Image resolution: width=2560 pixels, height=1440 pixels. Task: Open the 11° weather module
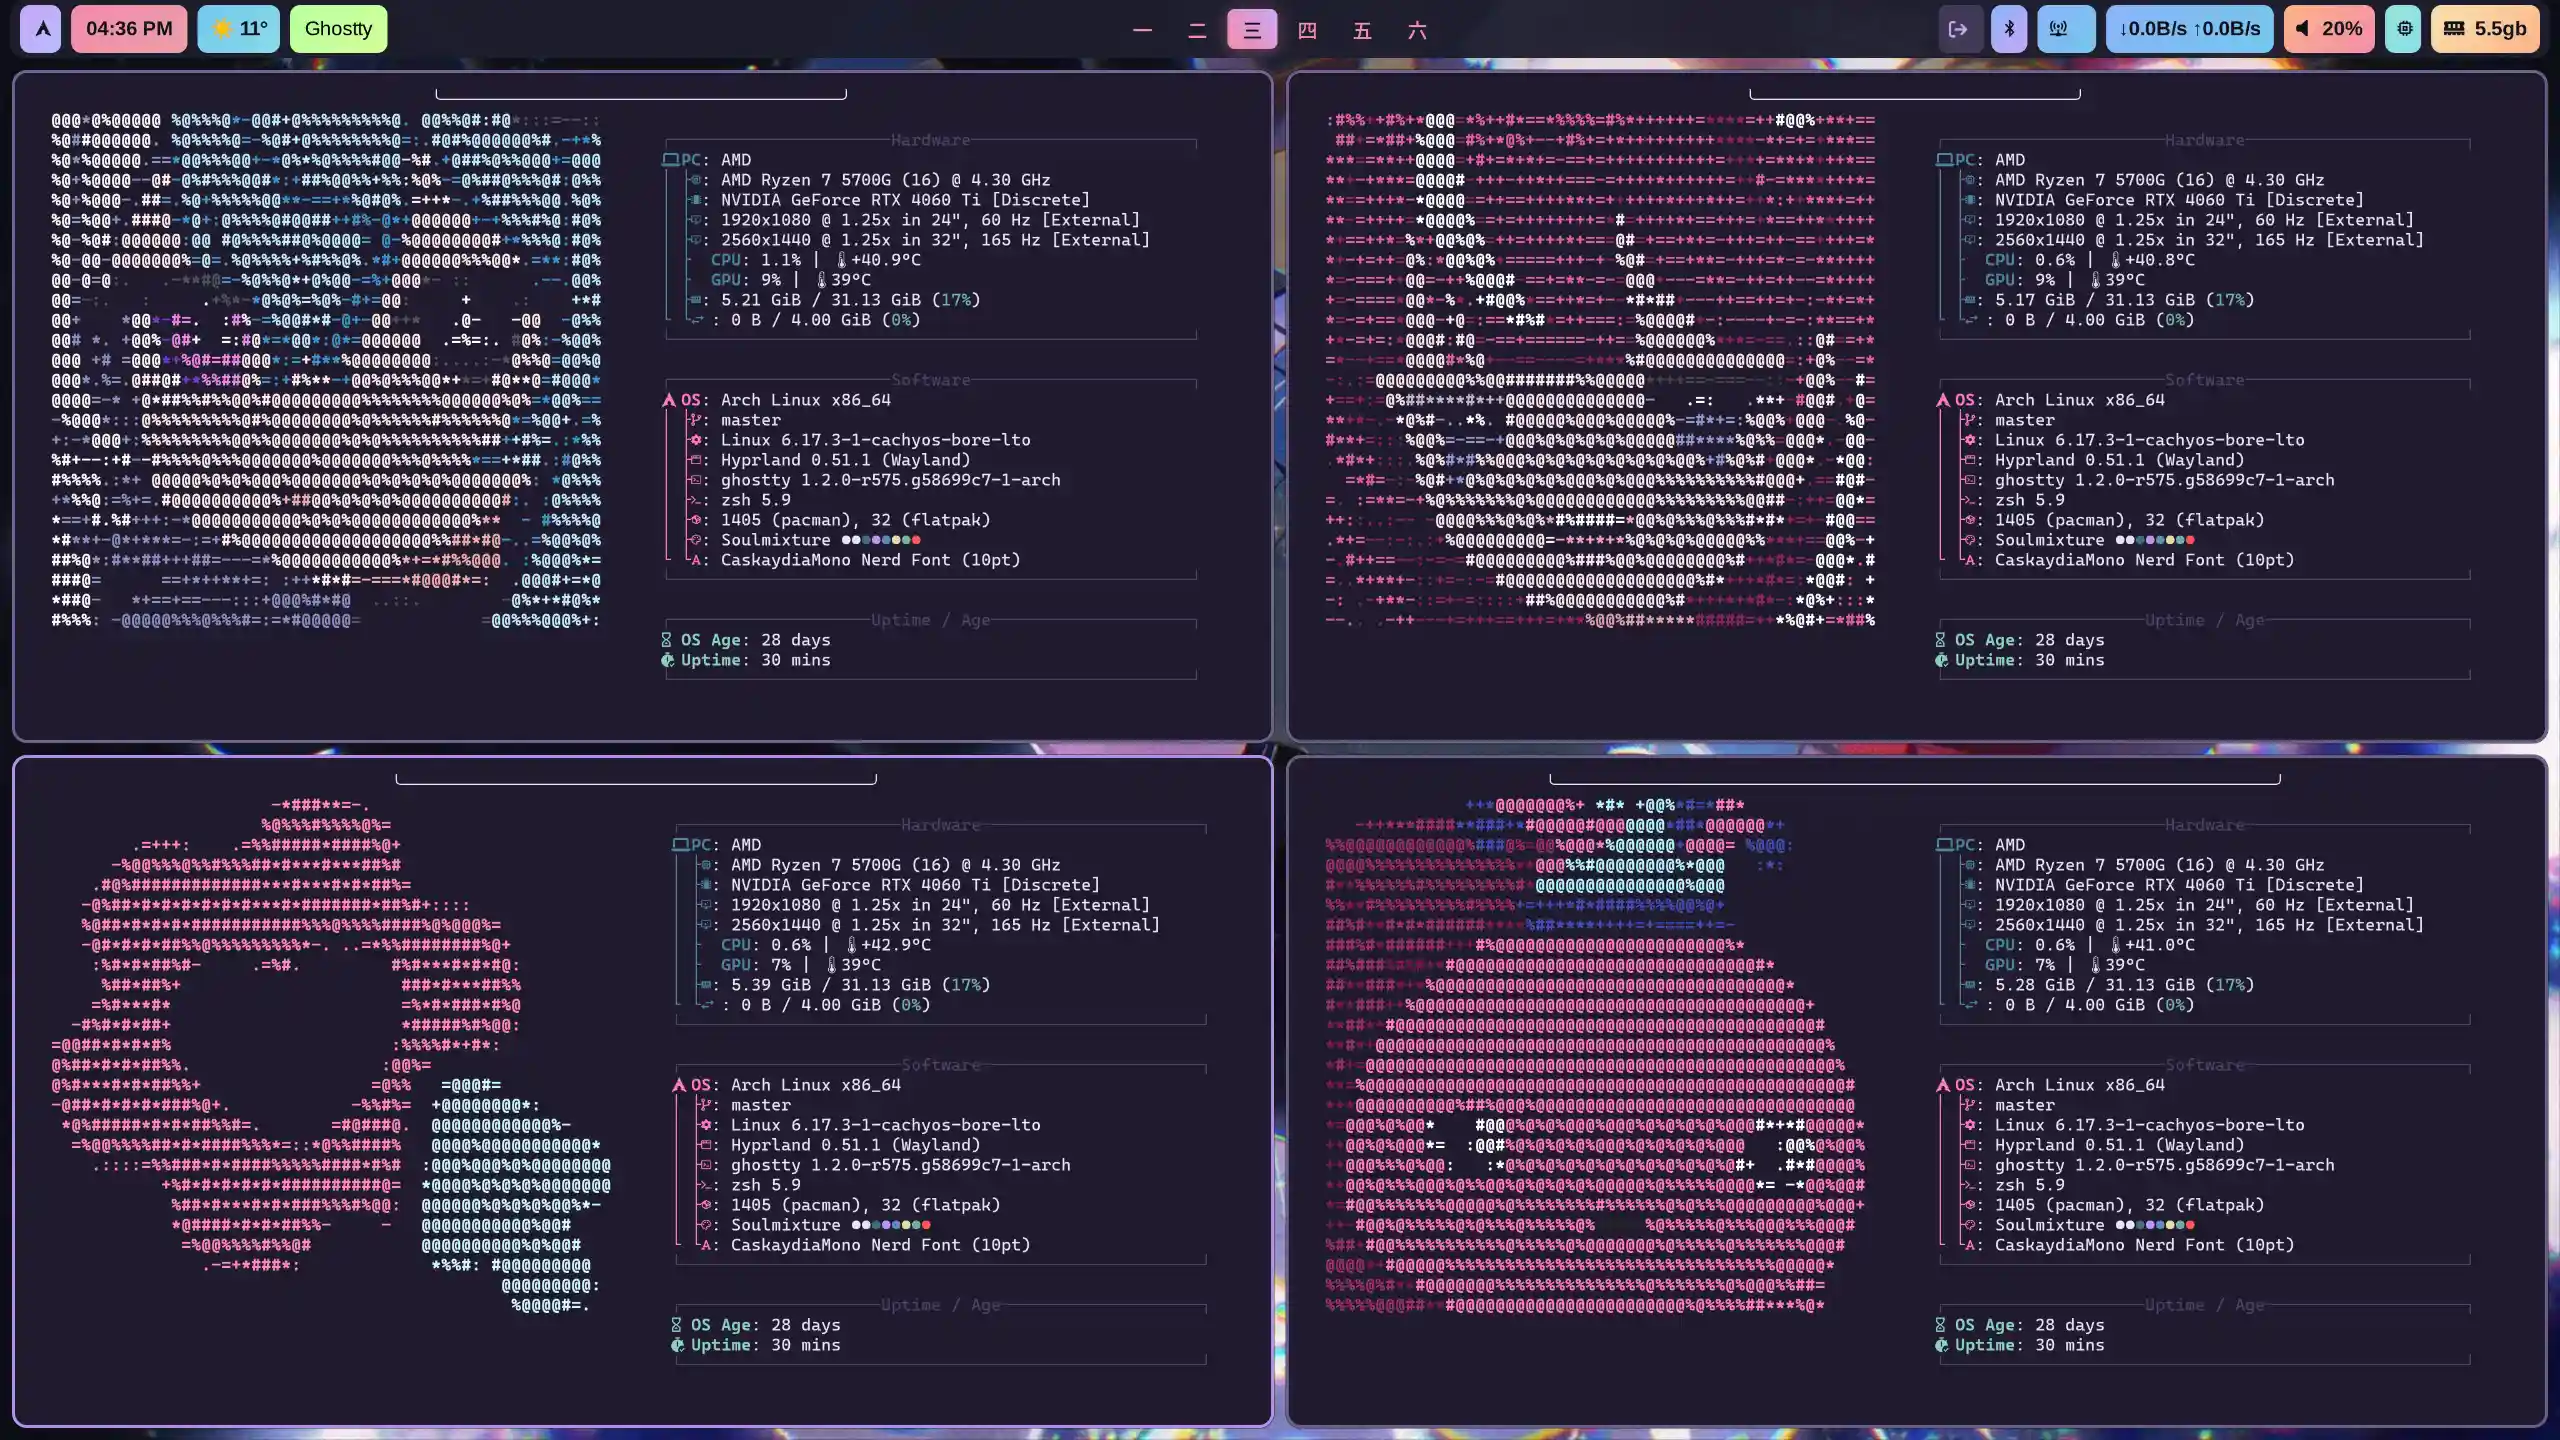238,29
